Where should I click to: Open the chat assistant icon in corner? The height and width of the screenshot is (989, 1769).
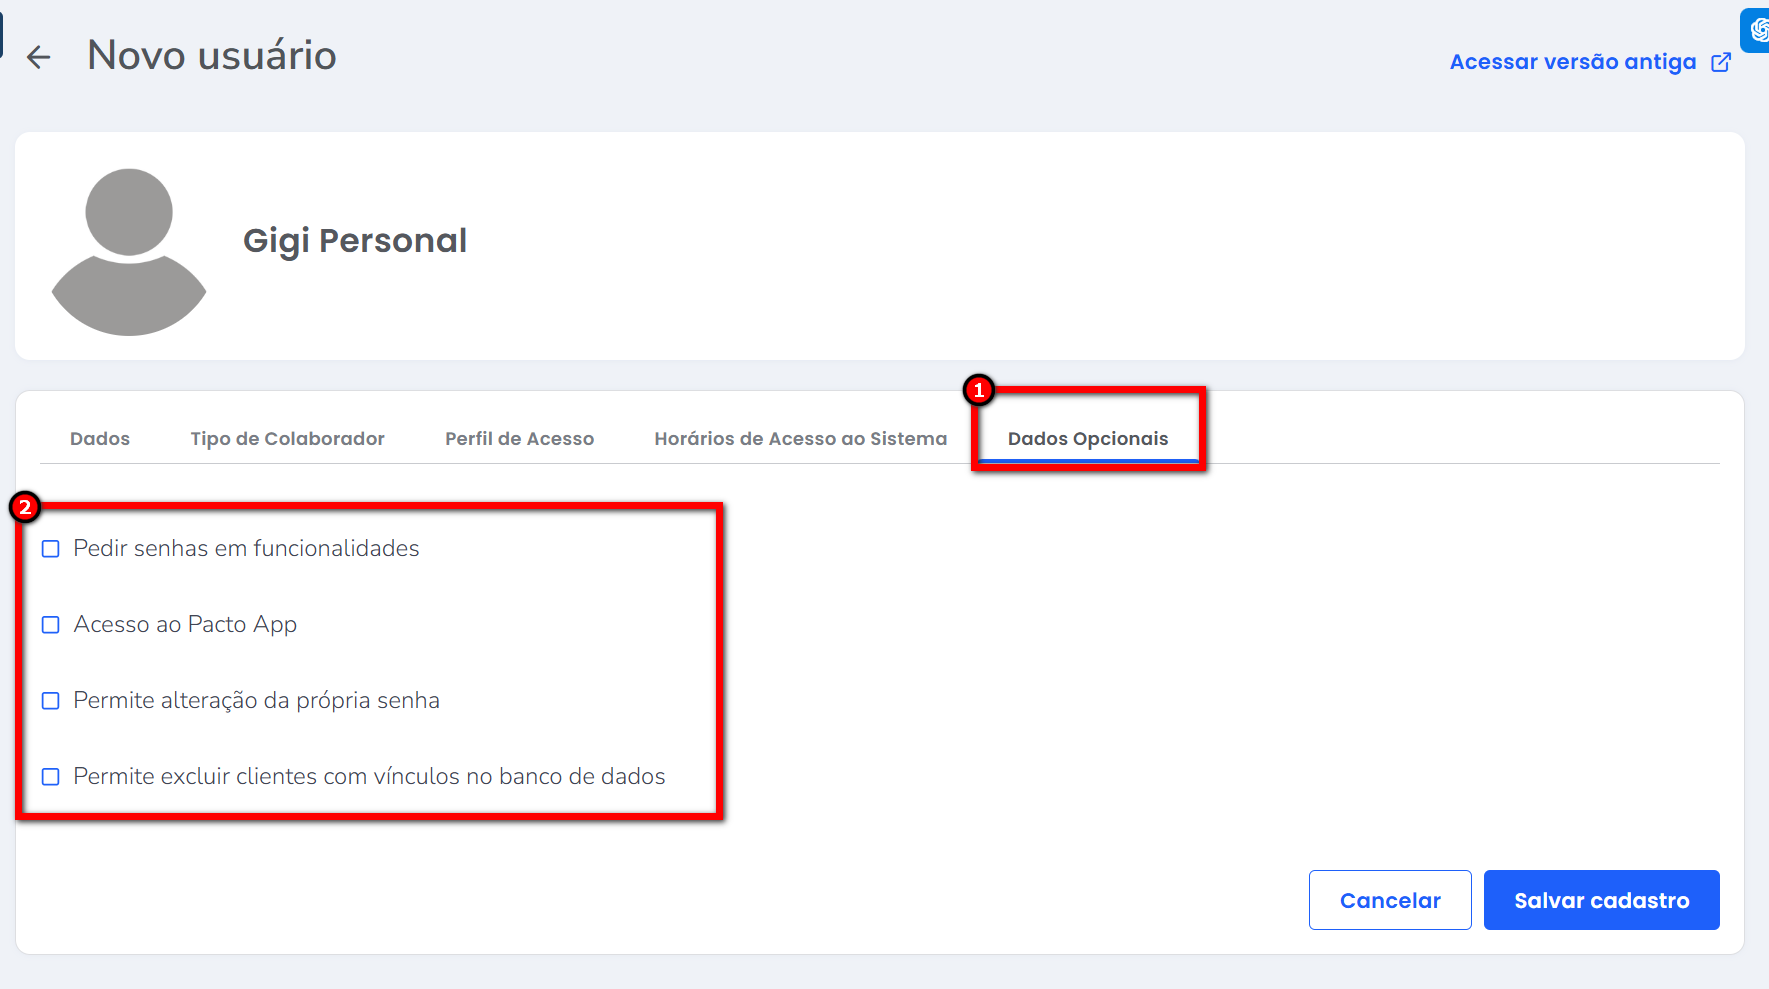point(1757,30)
